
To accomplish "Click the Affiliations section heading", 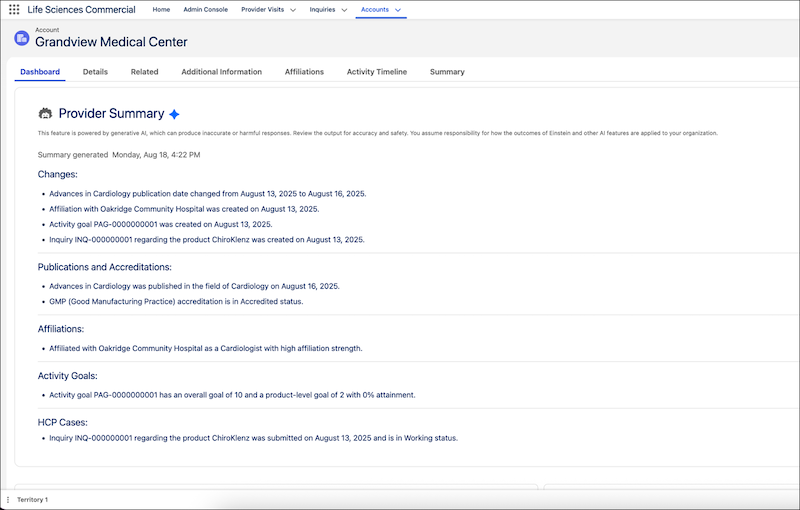I will [x=61, y=329].
